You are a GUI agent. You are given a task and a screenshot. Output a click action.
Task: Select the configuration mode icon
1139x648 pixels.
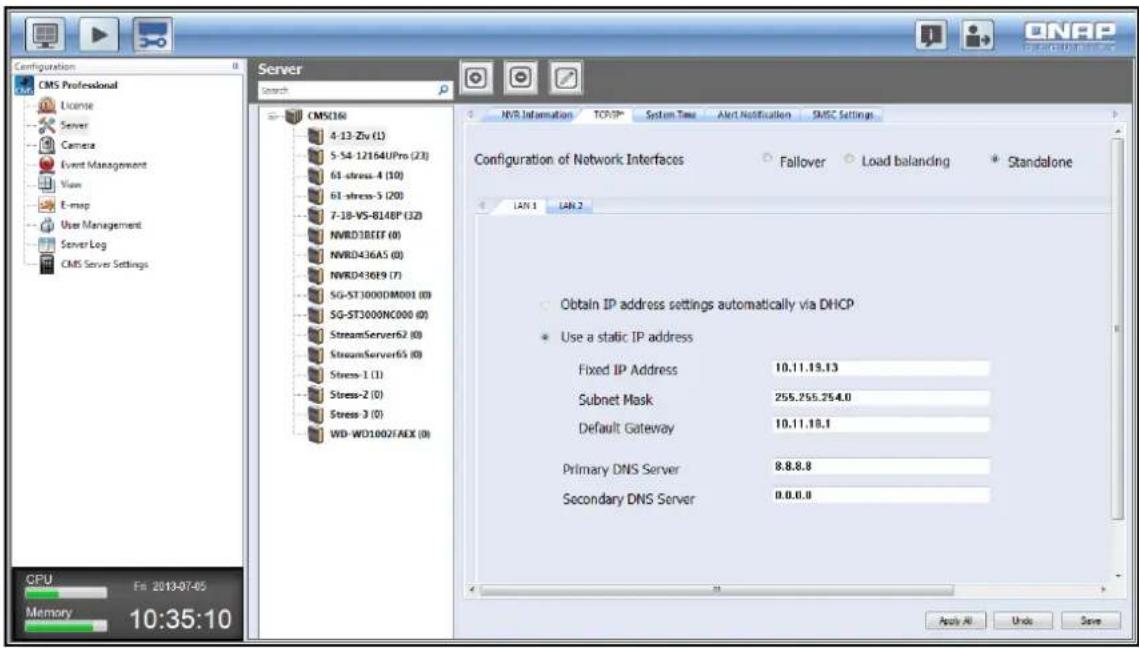pyautogui.click(x=153, y=37)
